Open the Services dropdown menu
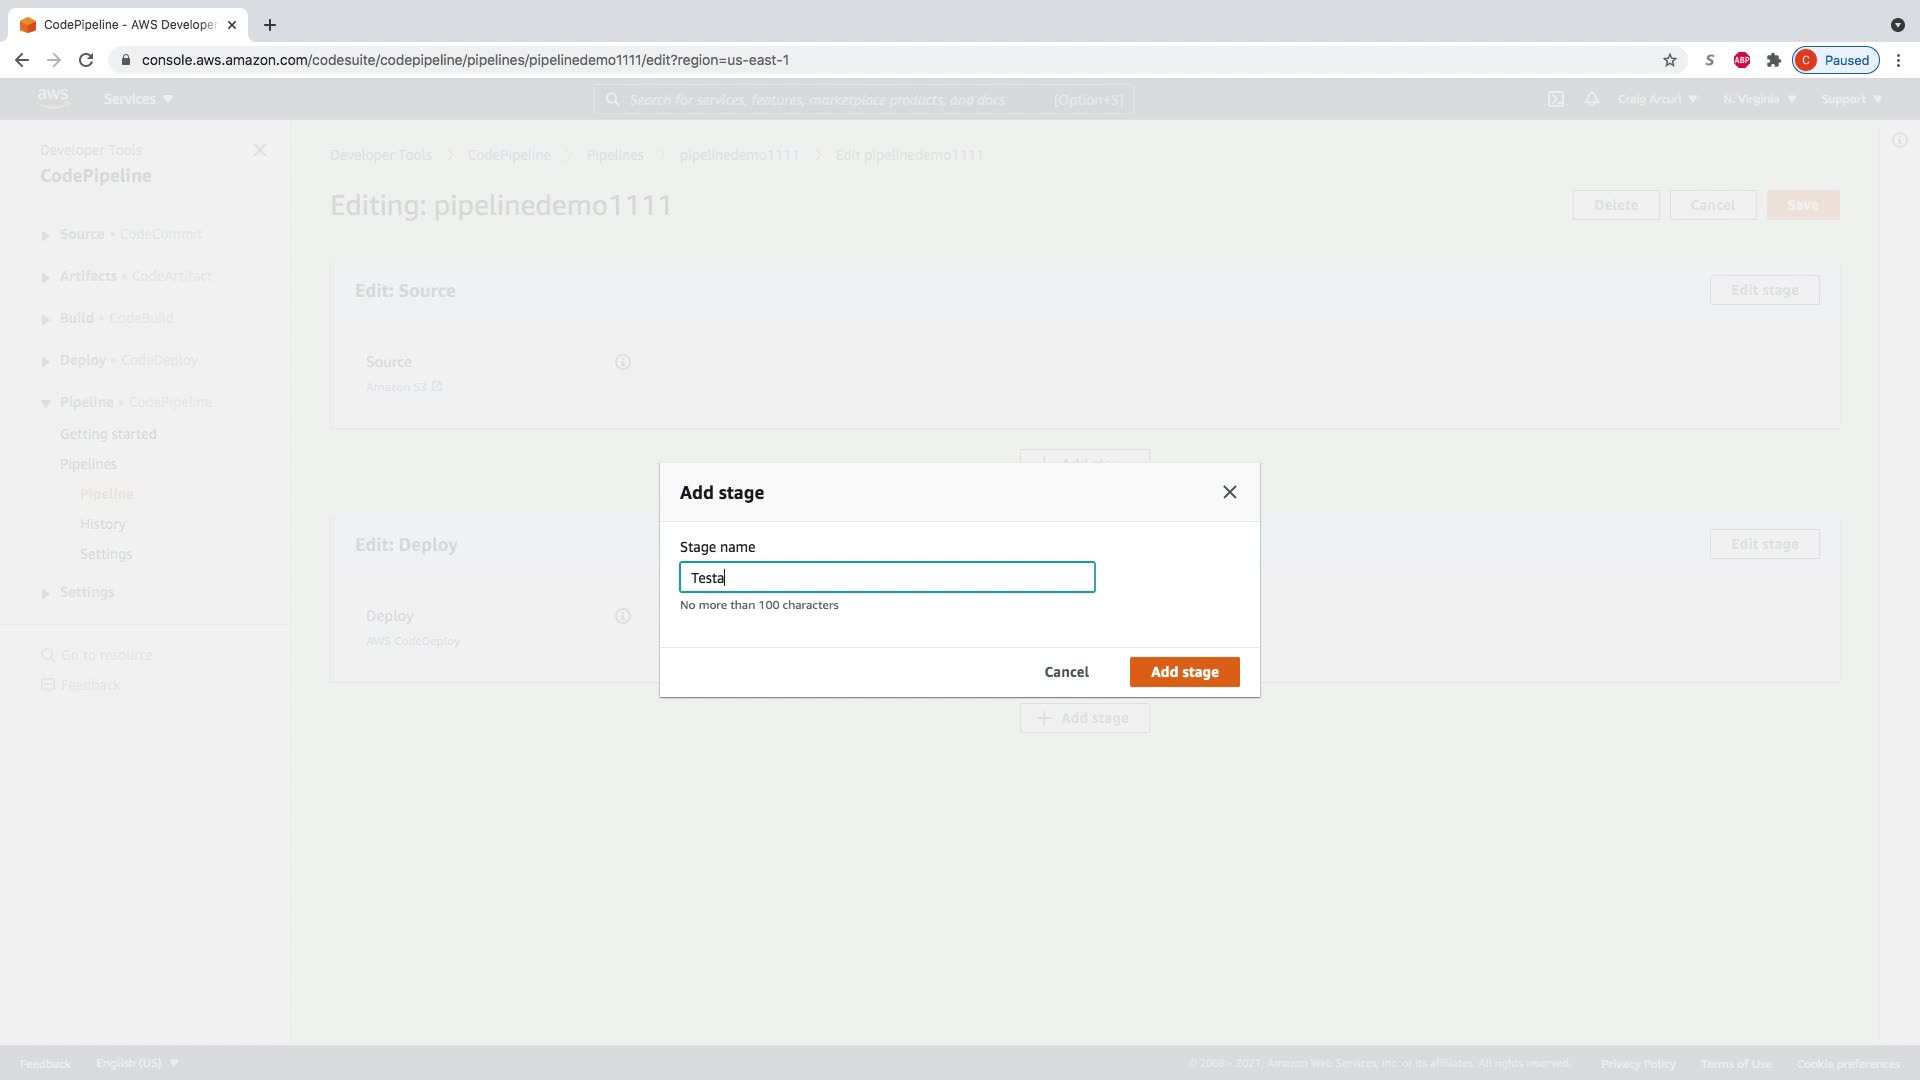The image size is (1920, 1080). [138, 99]
